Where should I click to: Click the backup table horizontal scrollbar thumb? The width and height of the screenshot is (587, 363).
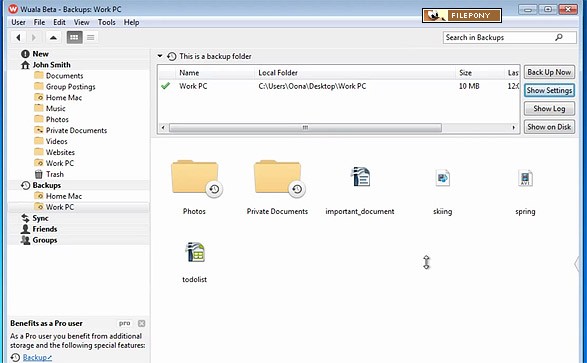coord(305,128)
